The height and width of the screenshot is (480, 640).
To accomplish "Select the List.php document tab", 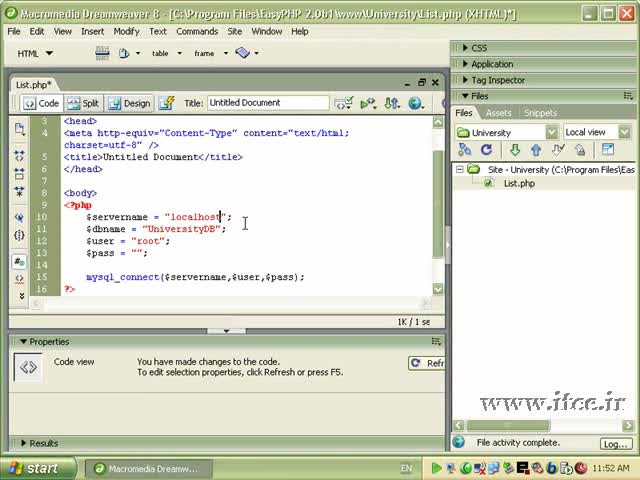I will (x=33, y=85).
